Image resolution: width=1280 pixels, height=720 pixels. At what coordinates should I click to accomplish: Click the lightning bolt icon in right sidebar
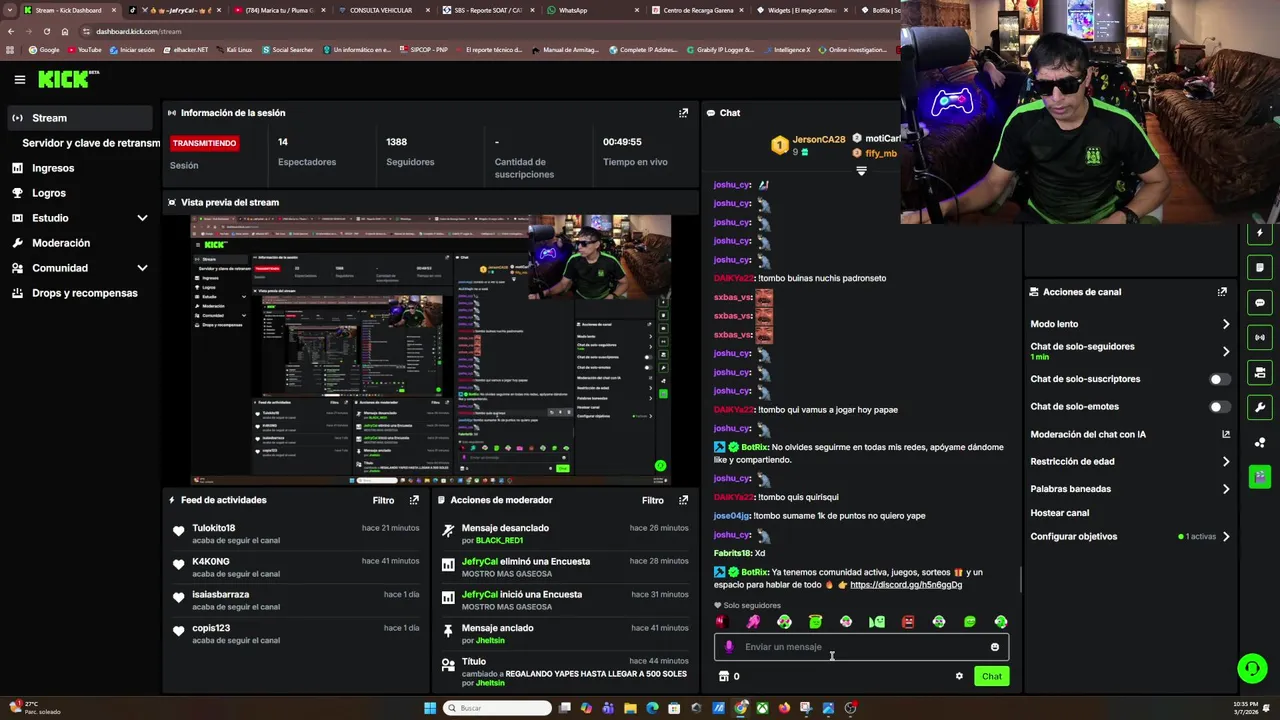click(1260, 233)
